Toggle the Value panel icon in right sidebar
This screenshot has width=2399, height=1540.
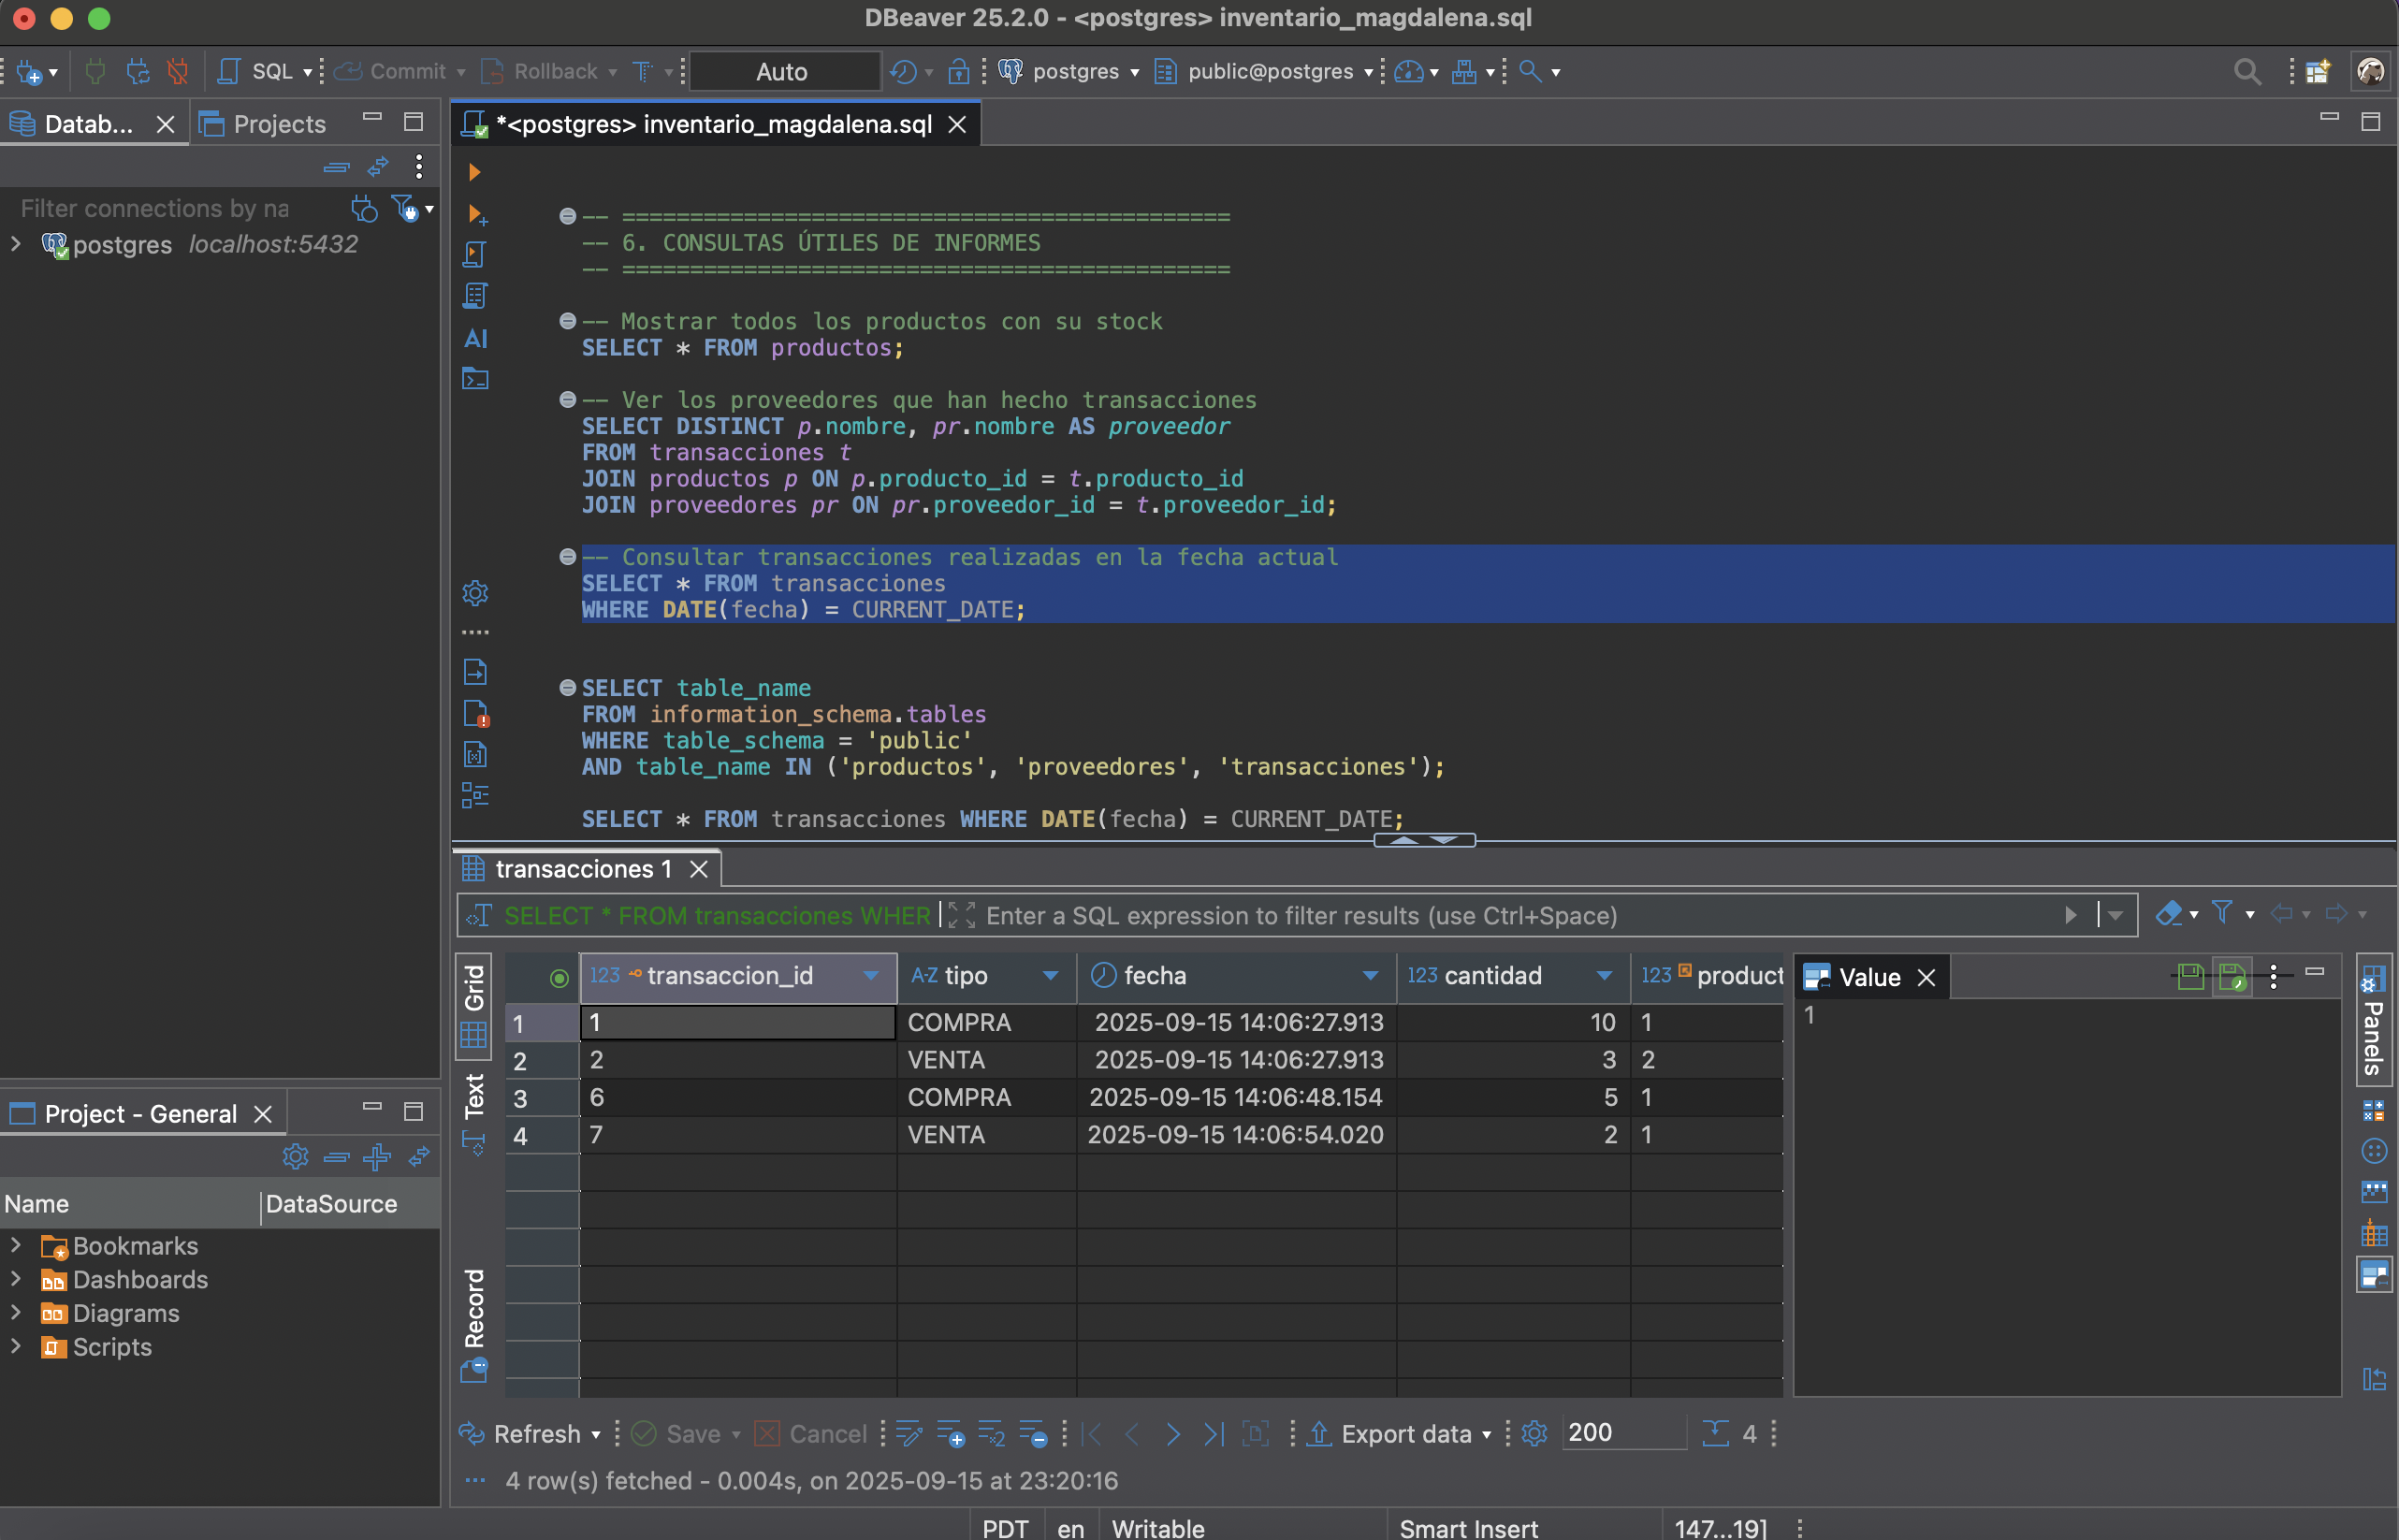[2374, 1275]
